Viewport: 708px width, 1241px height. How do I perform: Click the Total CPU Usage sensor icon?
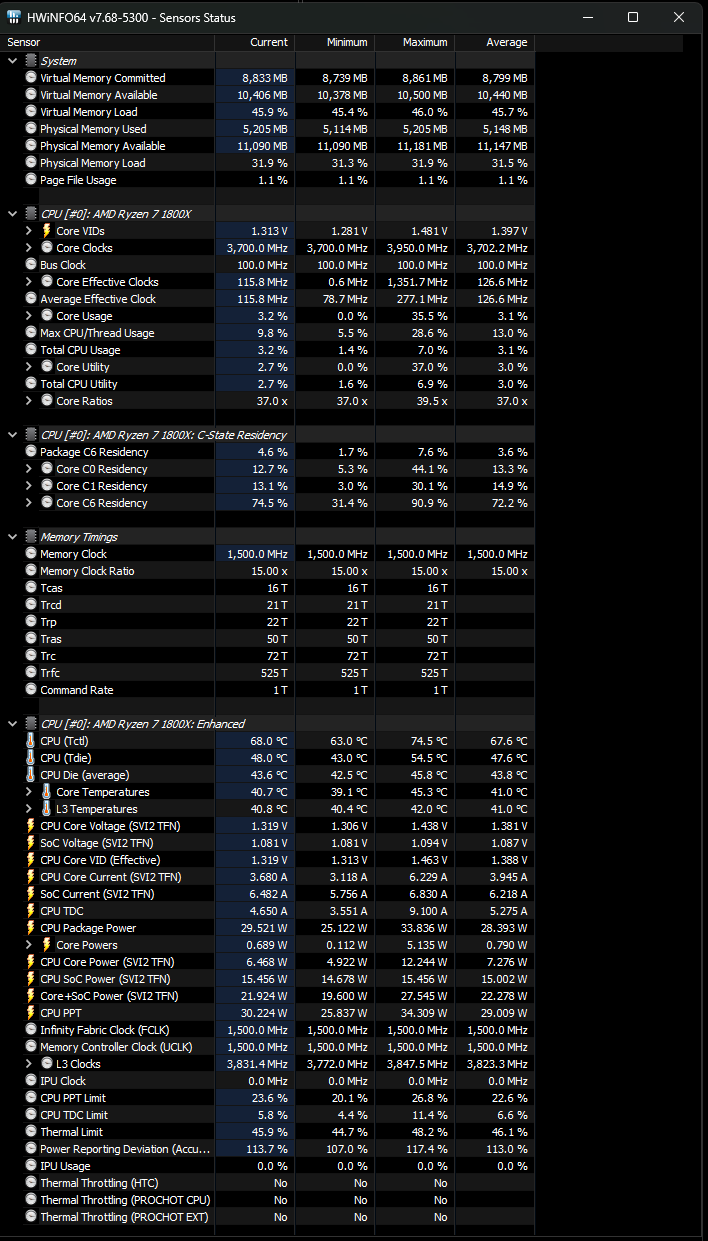31,350
